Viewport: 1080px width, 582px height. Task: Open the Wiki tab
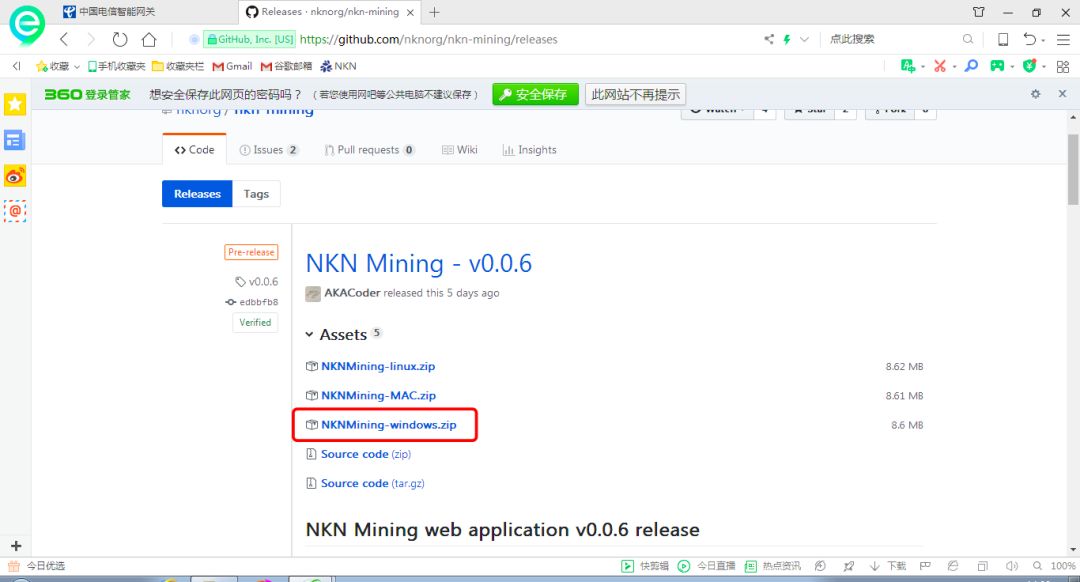459,149
